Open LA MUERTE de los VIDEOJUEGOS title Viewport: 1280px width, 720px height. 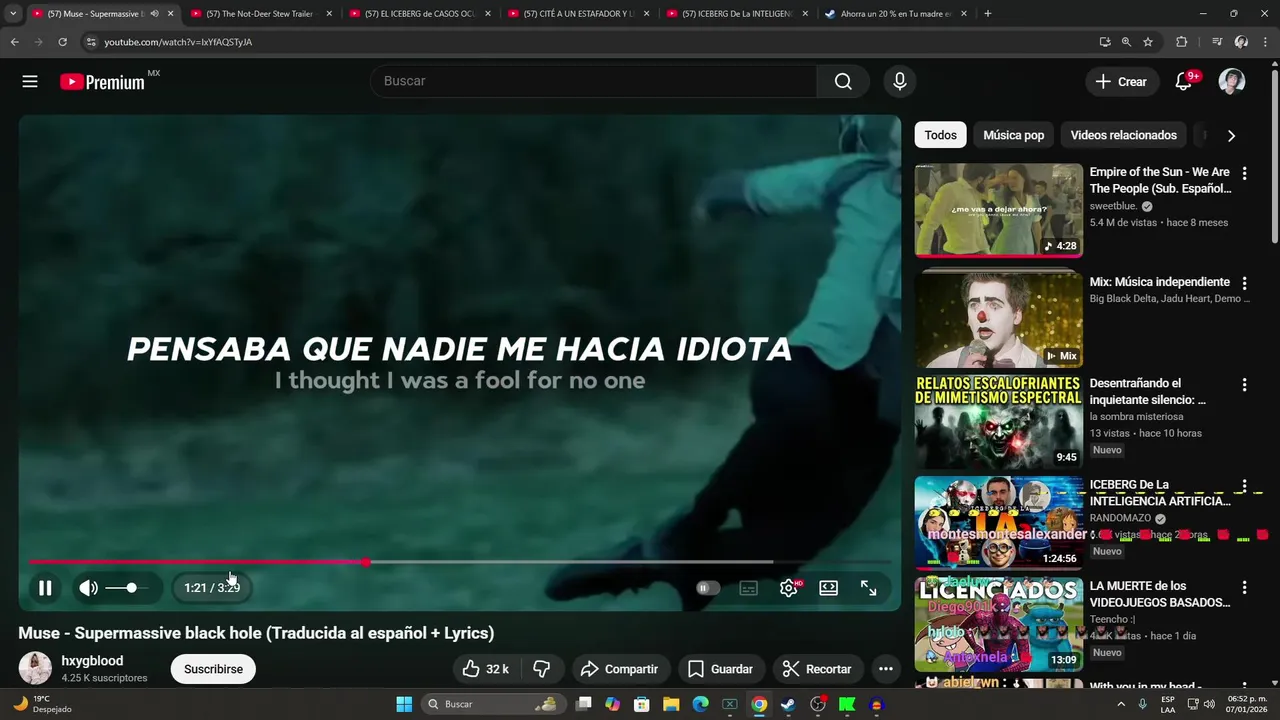[x=1160, y=594]
